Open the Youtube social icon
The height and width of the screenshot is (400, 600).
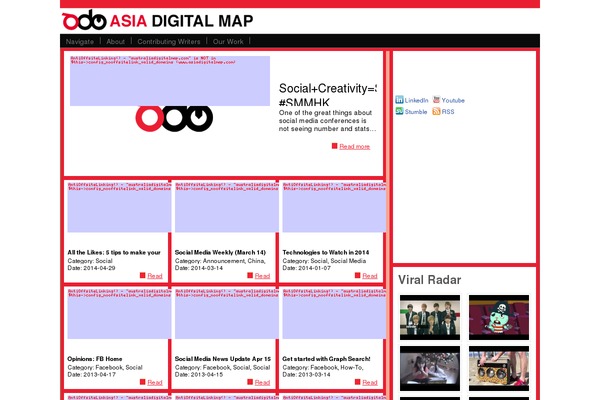(x=436, y=100)
